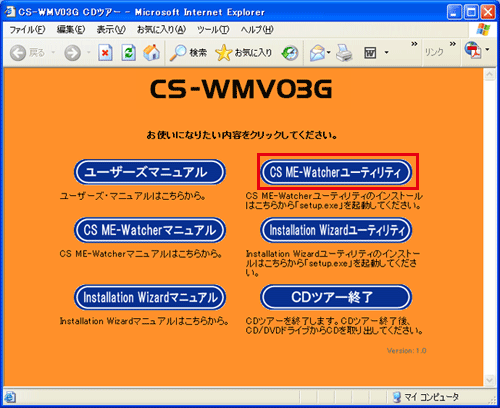This screenshot has width=500, height=408.
Task: Click the Adobe PDF converter icon
Action: (473, 50)
